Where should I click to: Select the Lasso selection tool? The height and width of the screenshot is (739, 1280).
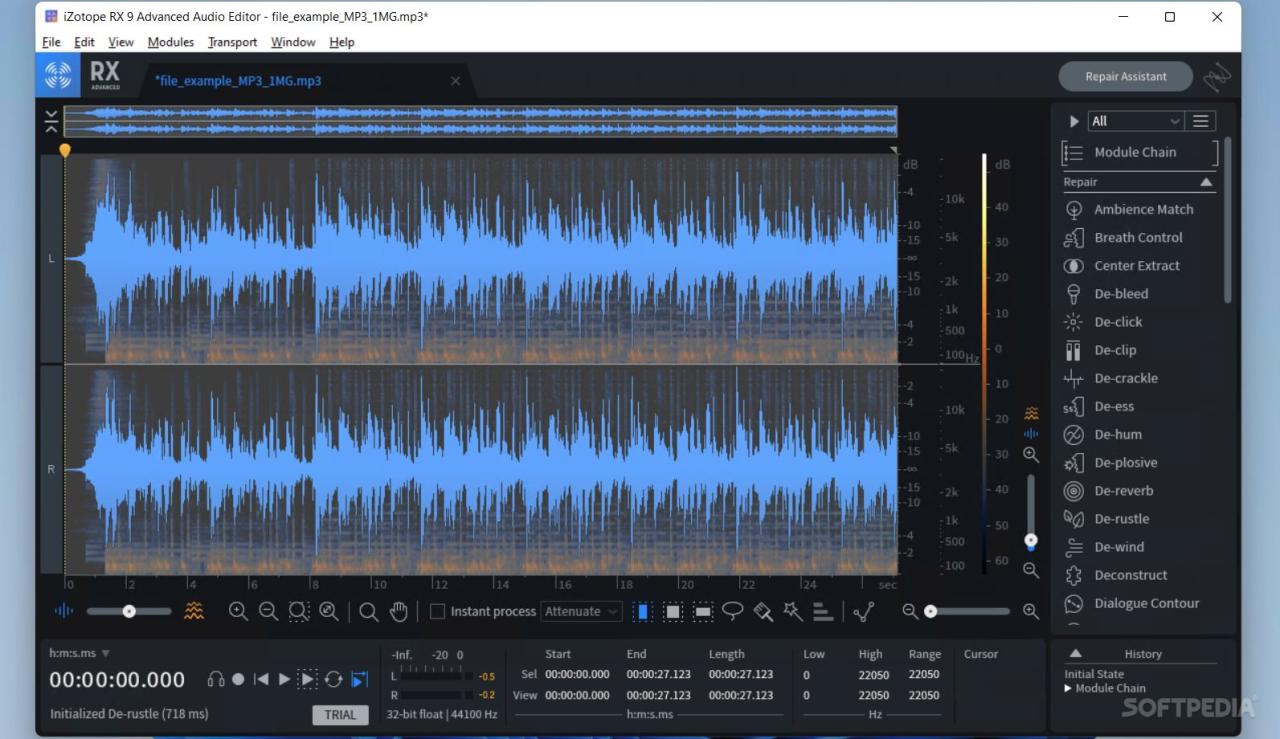733,611
